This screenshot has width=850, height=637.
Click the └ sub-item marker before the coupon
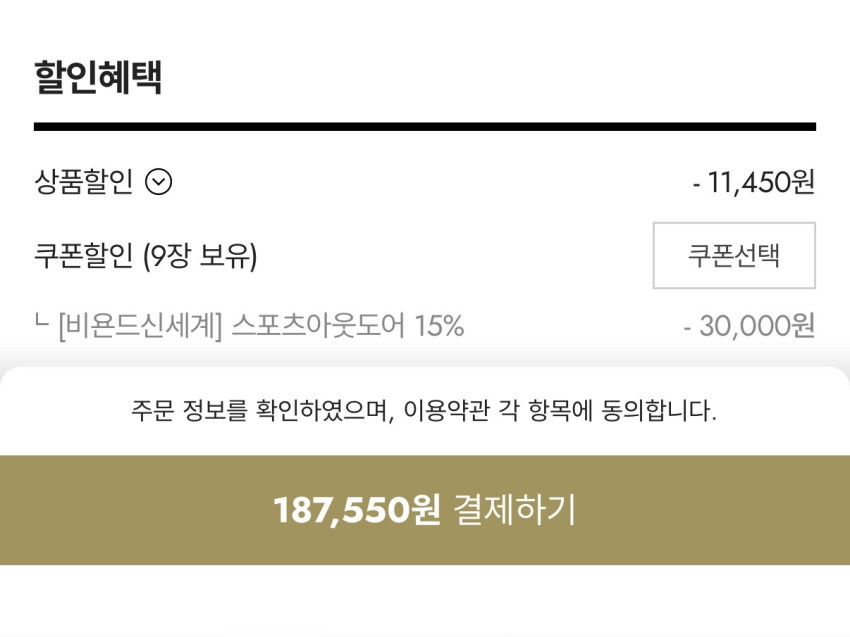pos(41,323)
